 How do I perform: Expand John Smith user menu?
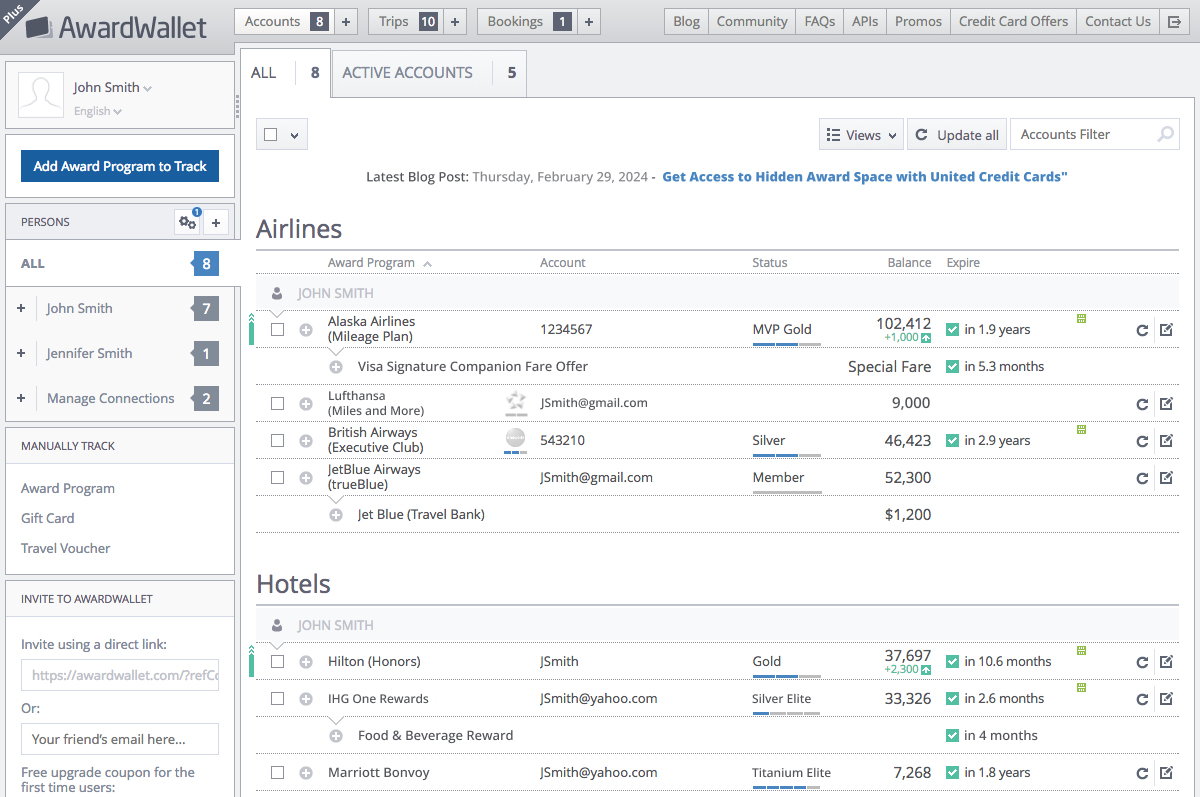[x=112, y=88]
